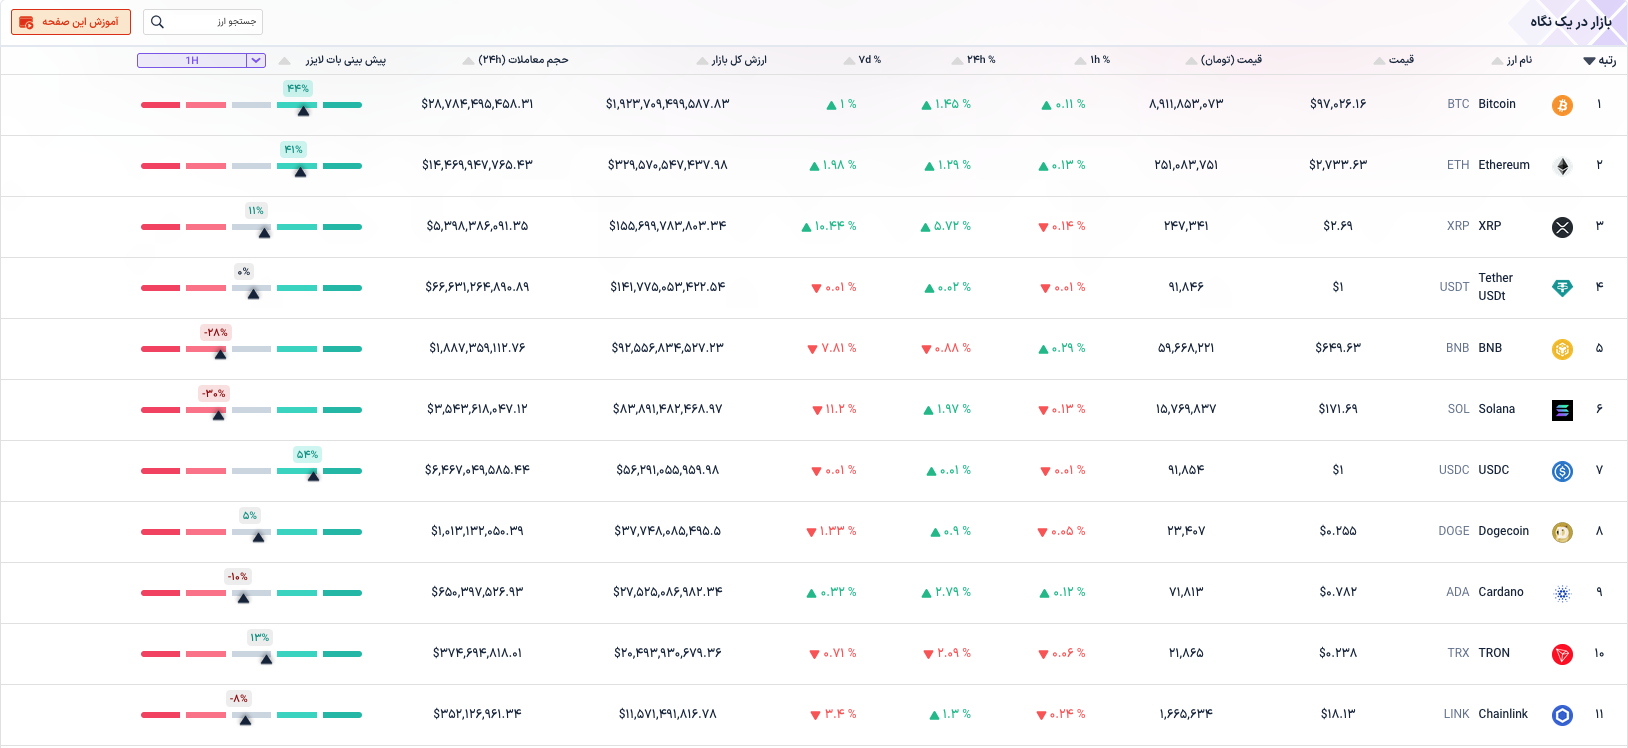Sort by currency name column
This screenshot has width=1628, height=748.
(1512, 60)
